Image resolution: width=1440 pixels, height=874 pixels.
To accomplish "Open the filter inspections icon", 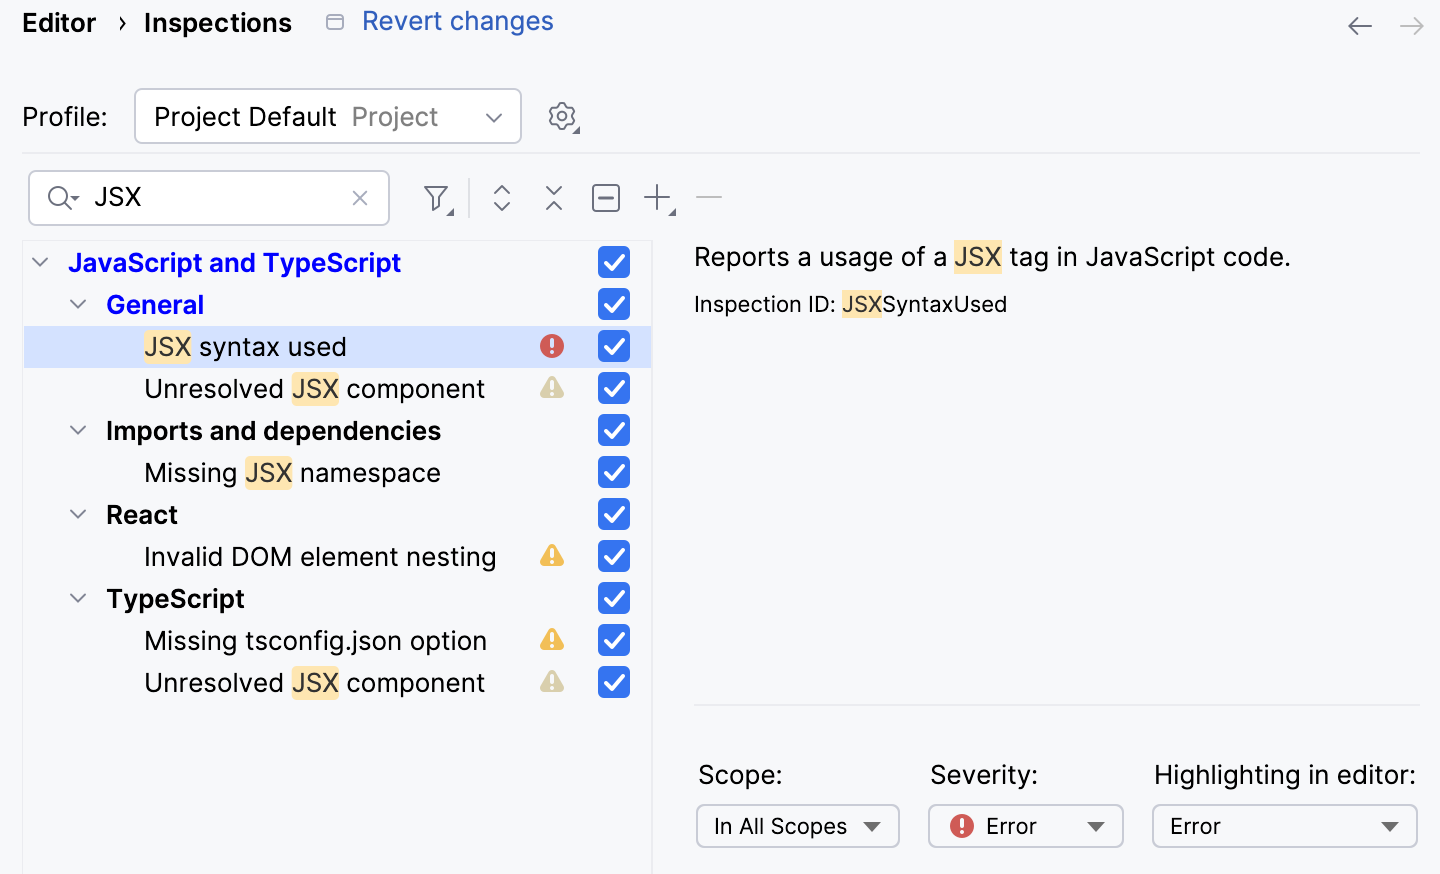I will pos(437,198).
